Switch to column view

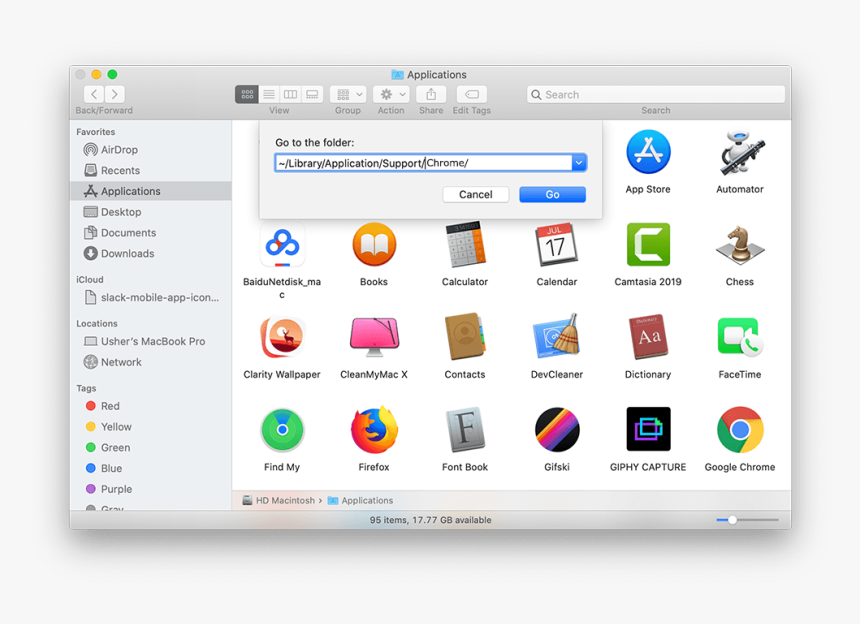coord(290,94)
